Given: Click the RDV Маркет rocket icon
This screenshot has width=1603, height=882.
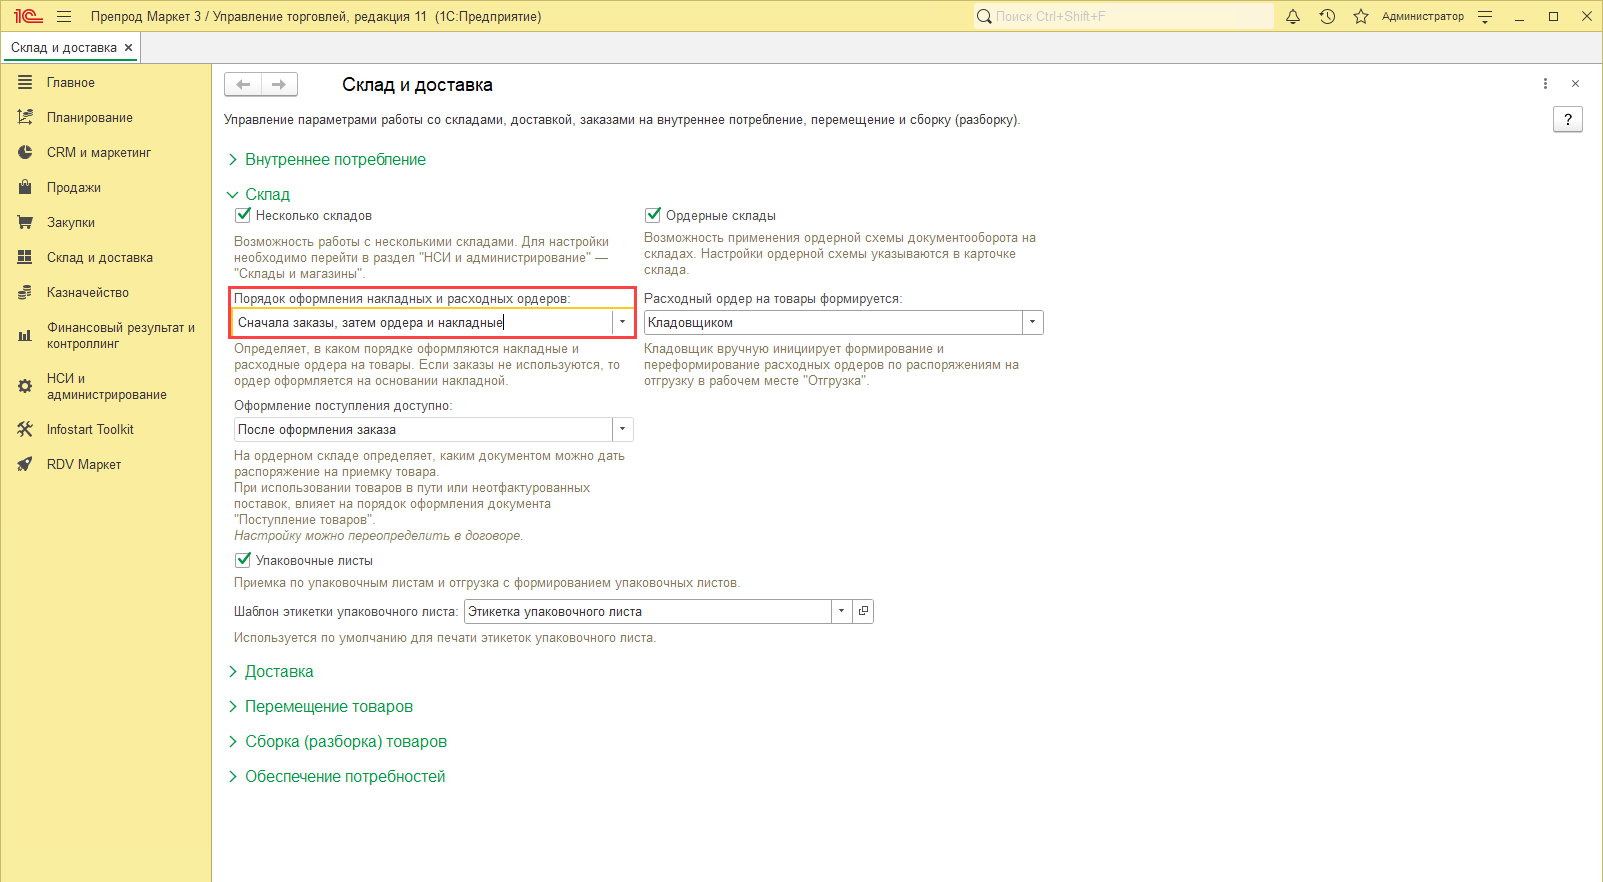Looking at the screenshot, I should click(25, 464).
